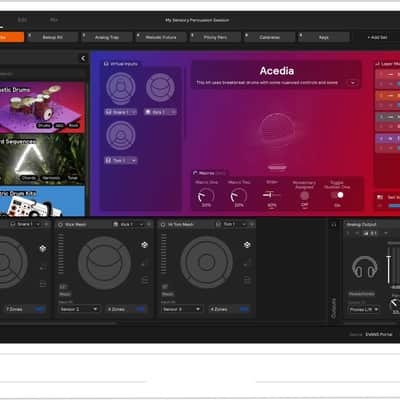This screenshot has height=400, width=400.
Task: Switch to the Bebop Kit set tab
Action: [x=53, y=37]
